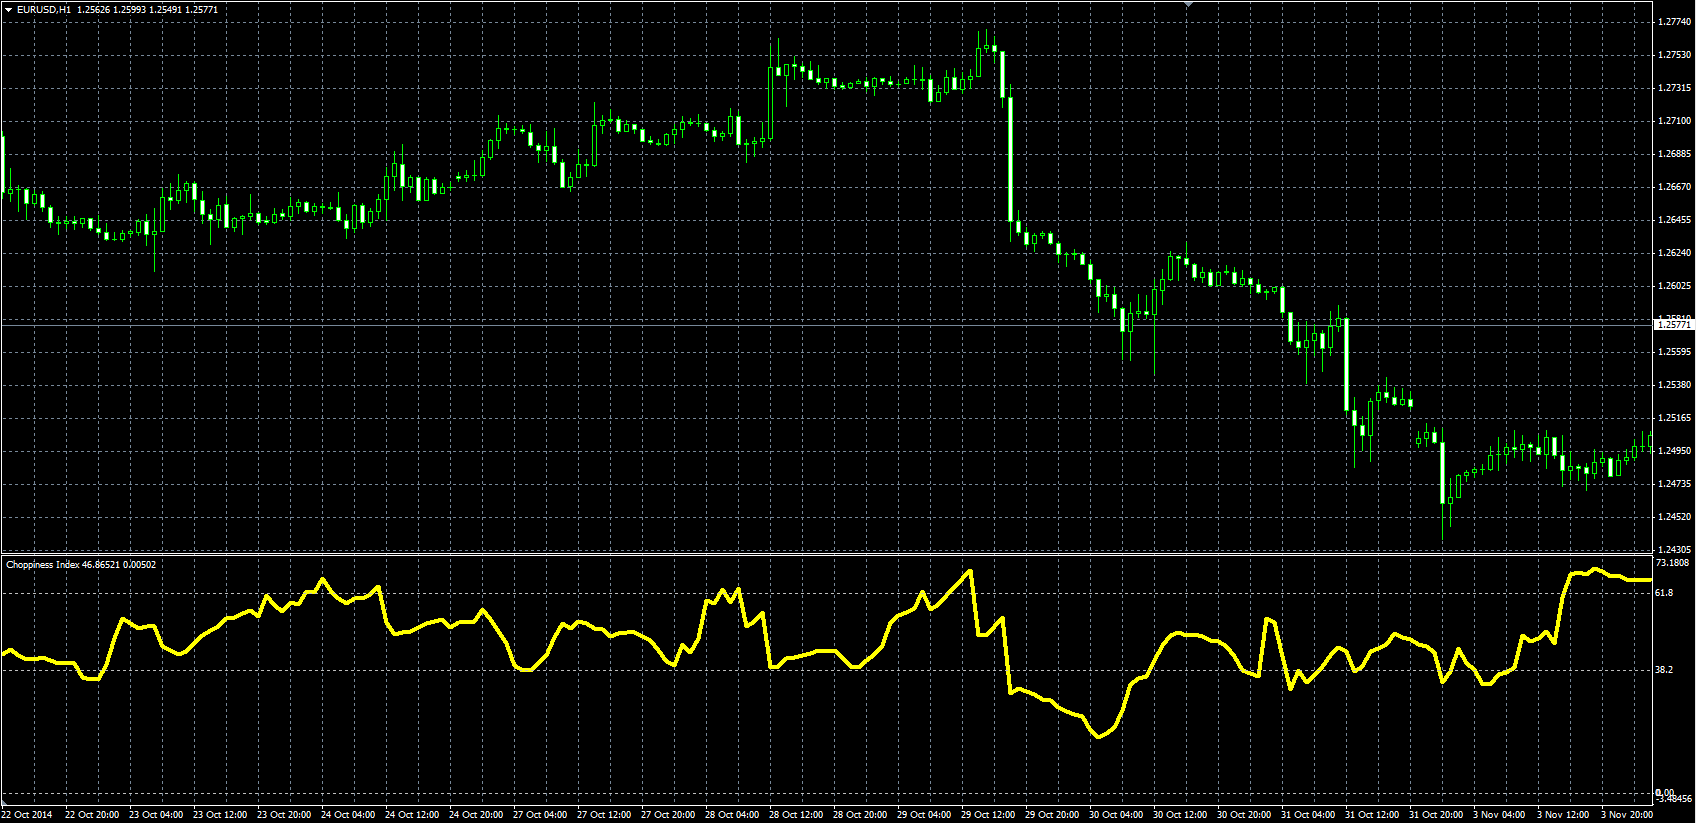Screen dimensions: 1696x823
Task: Click the 23 Oct 12:00 time label
Action: click(x=220, y=815)
